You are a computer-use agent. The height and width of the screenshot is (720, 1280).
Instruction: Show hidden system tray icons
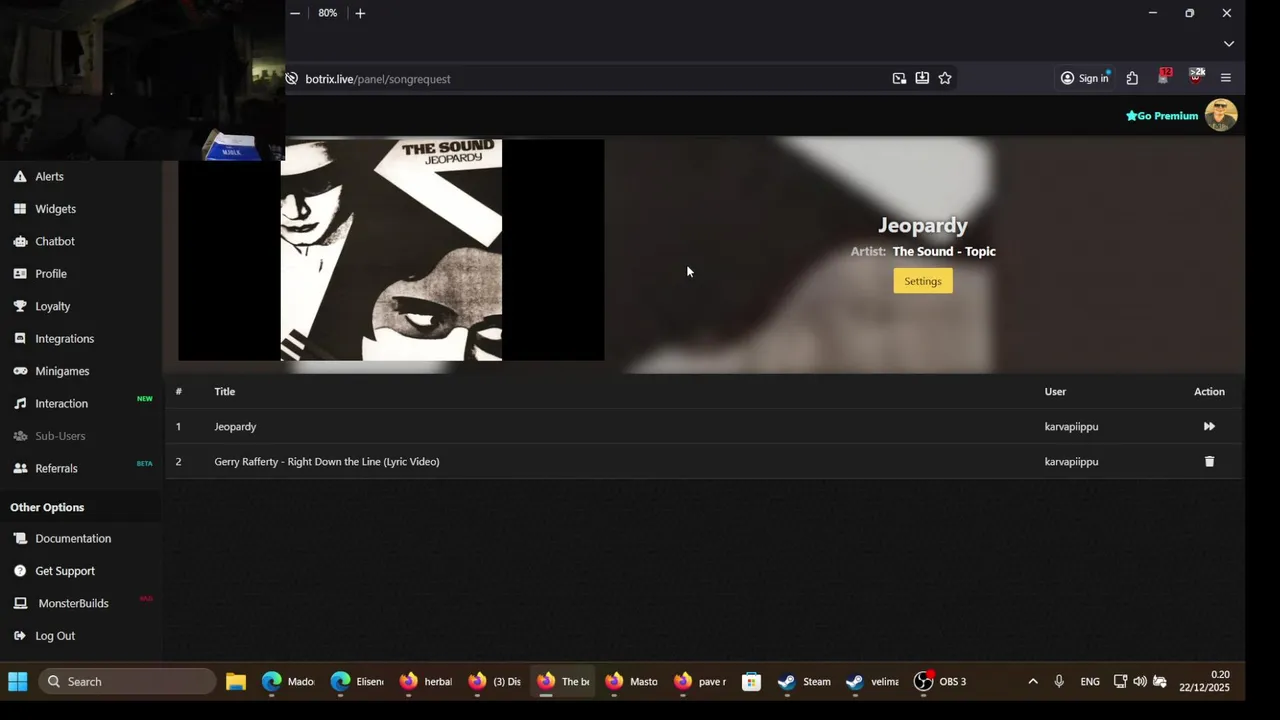tap(1033, 682)
